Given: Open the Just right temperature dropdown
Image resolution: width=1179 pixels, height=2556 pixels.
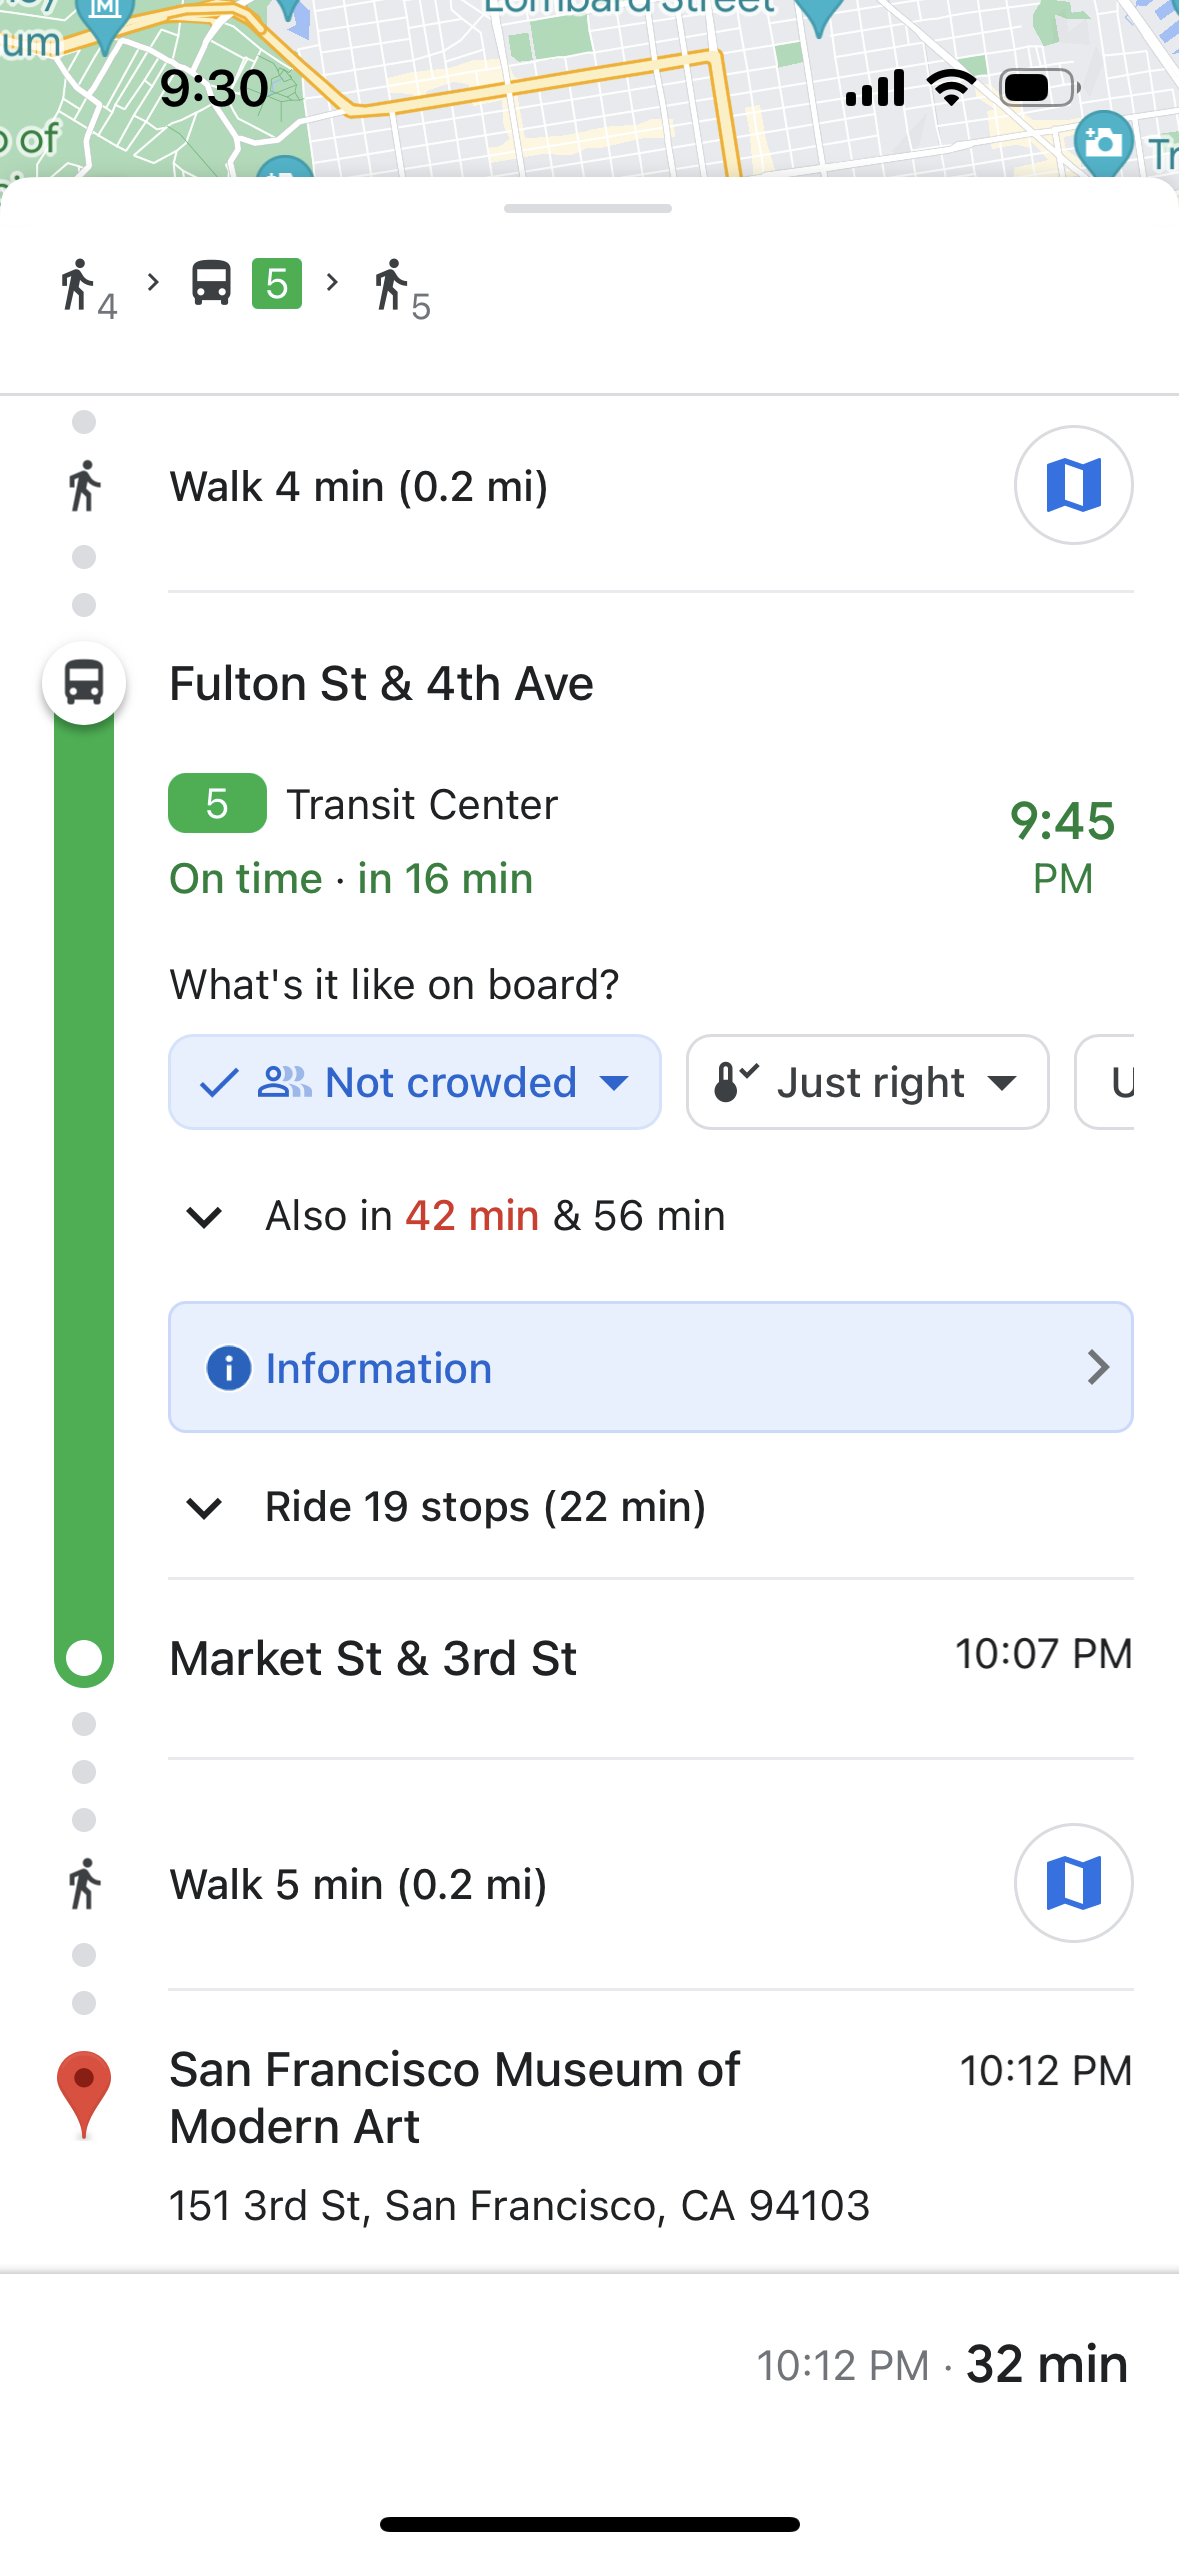Looking at the screenshot, I should point(867,1082).
